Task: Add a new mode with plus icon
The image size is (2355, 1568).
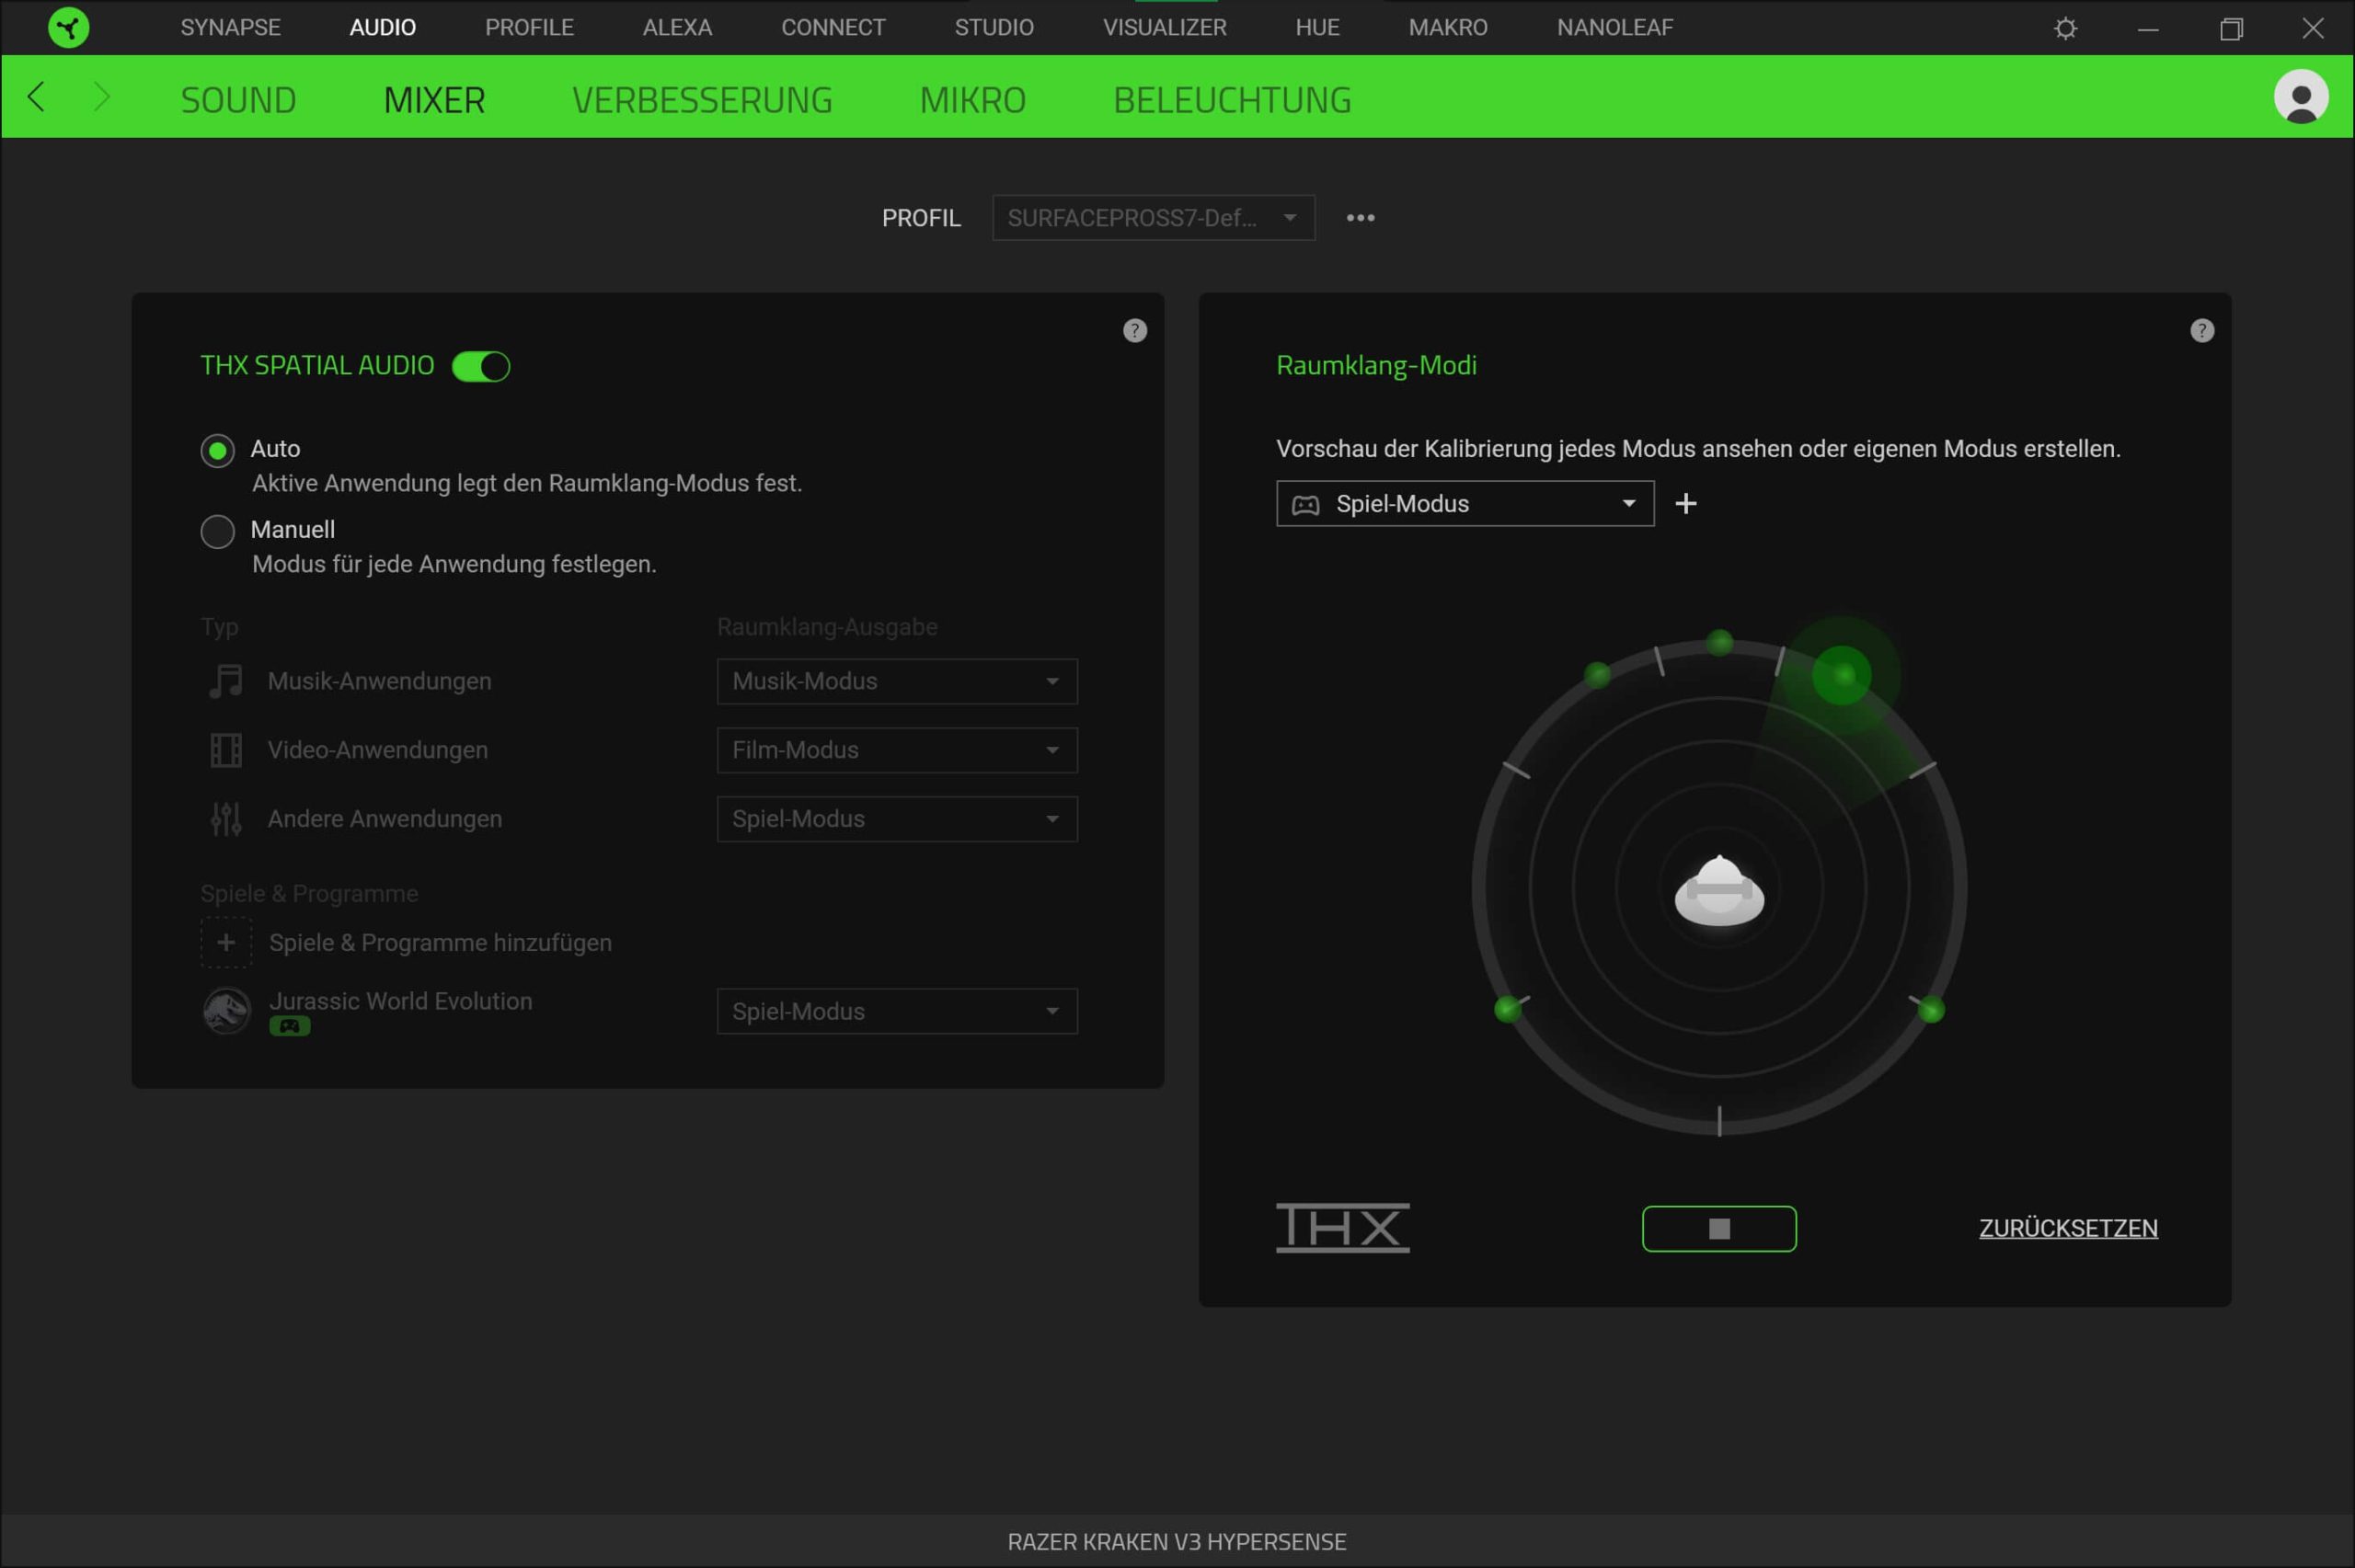Action: tap(1685, 504)
